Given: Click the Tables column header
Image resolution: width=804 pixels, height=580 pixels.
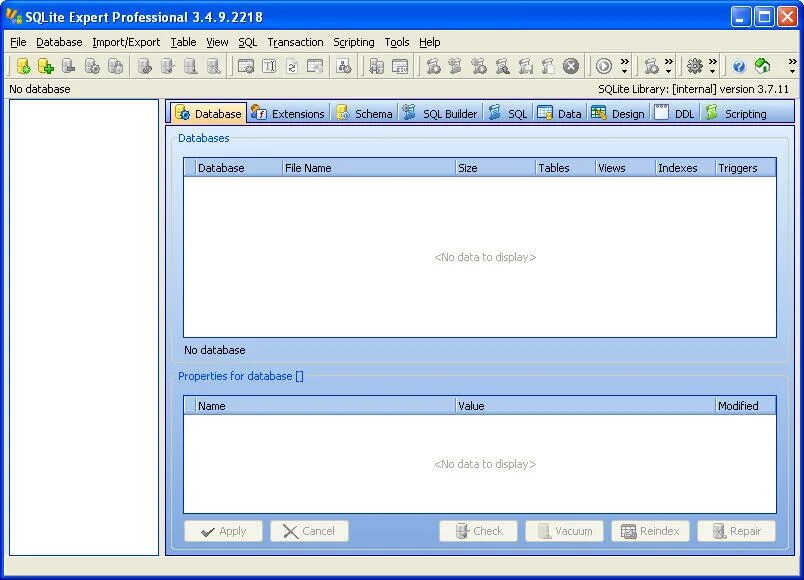Looking at the screenshot, I should [565, 168].
